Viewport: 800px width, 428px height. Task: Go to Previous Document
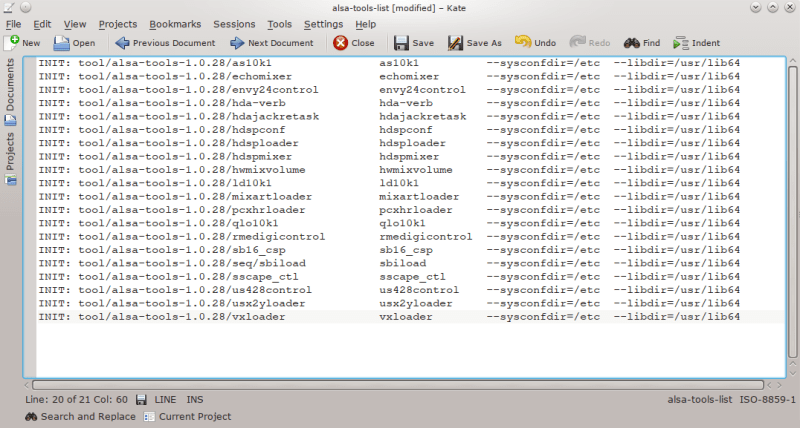point(165,43)
